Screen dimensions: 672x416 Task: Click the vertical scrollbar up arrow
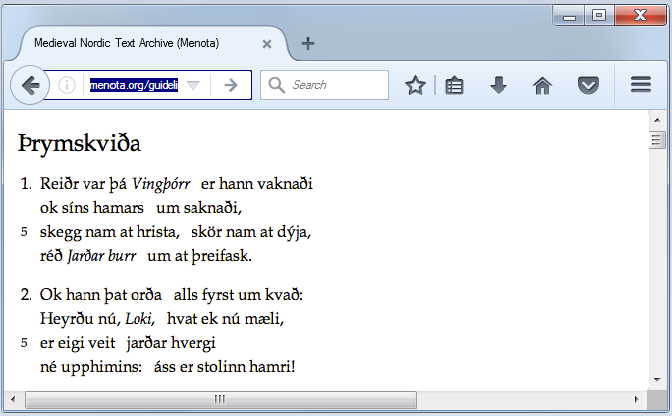657,118
